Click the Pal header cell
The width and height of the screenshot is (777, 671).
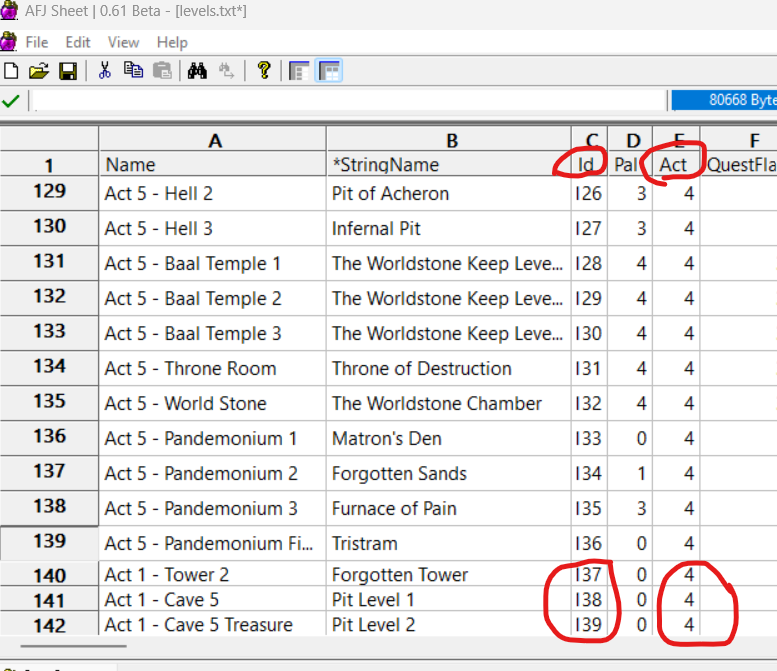coord(630,164)
